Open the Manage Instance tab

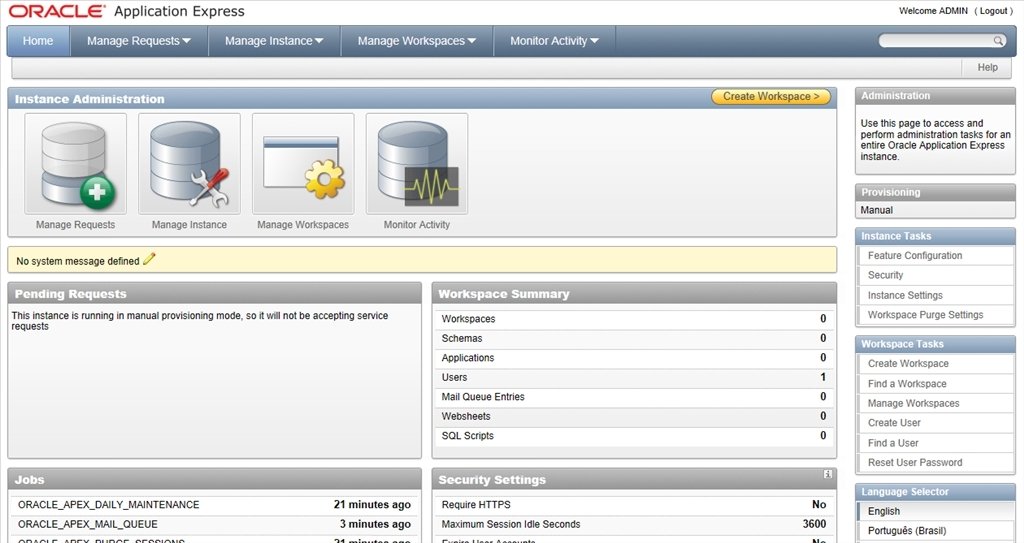pyautogui.click(x=274, y=41)
